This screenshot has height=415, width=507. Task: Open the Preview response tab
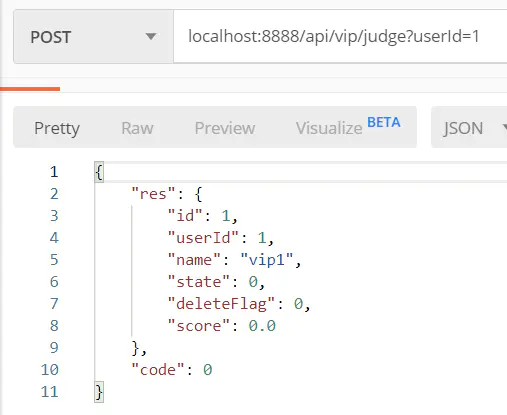(225, 128)
